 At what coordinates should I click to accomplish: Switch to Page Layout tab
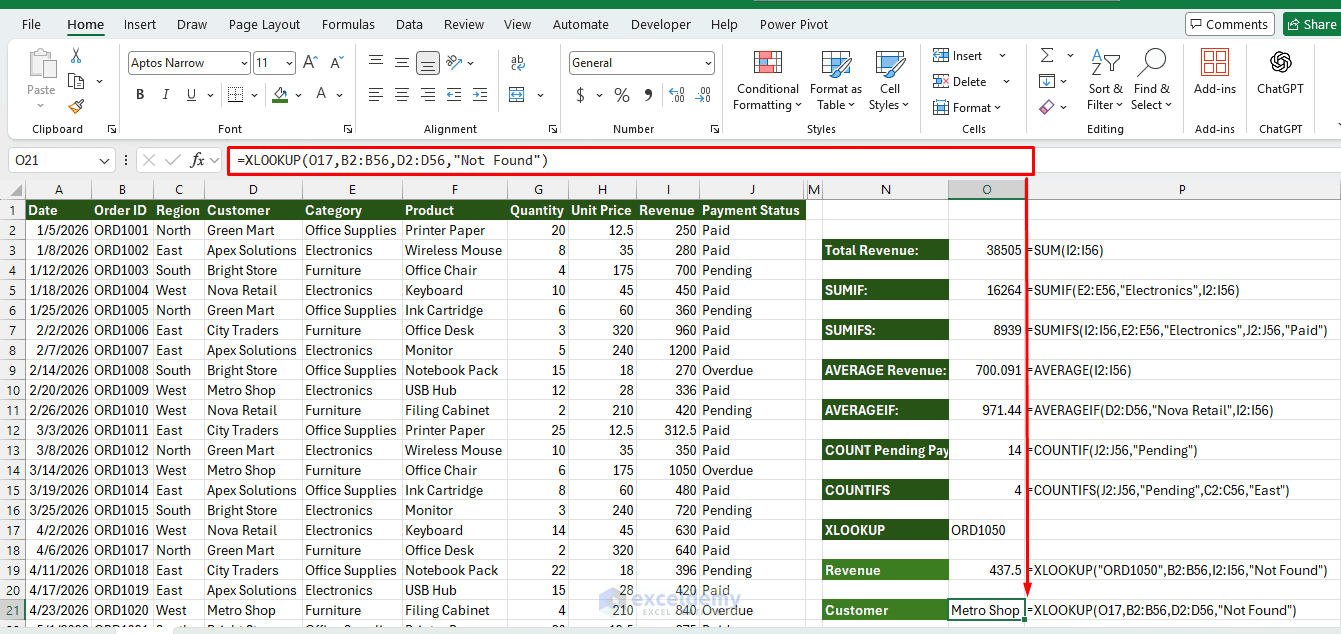pos(264,24)
